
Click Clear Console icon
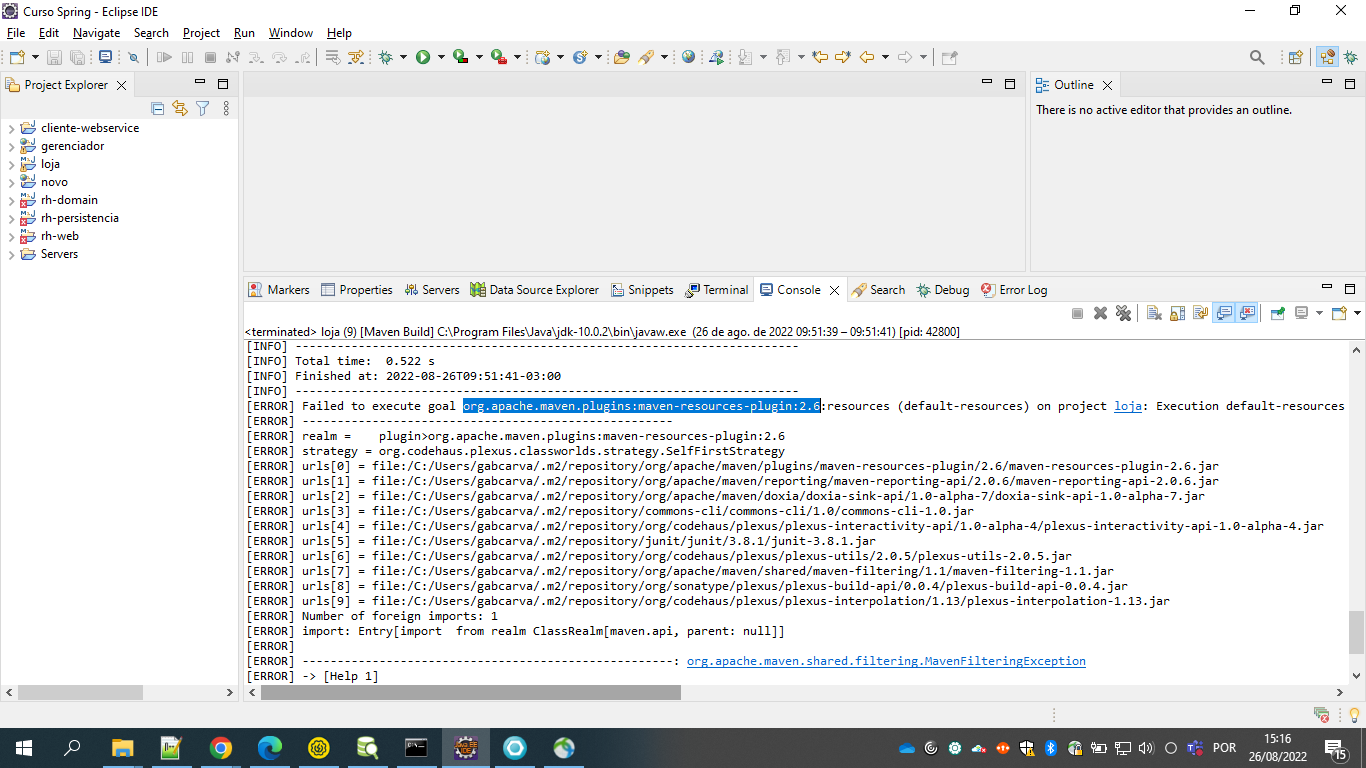(1154, 313)
